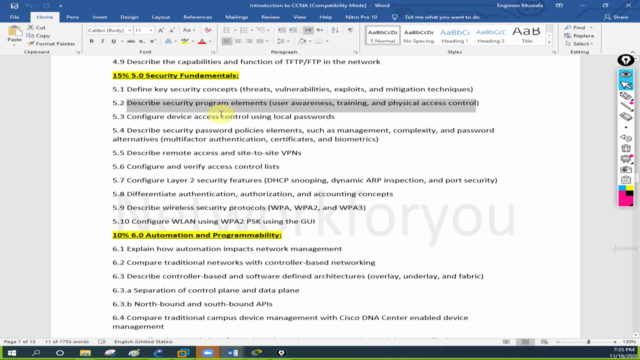Open Word from the Windows taskbar
The height and width of the screenshot is (360, 640).
pos(233,353)
